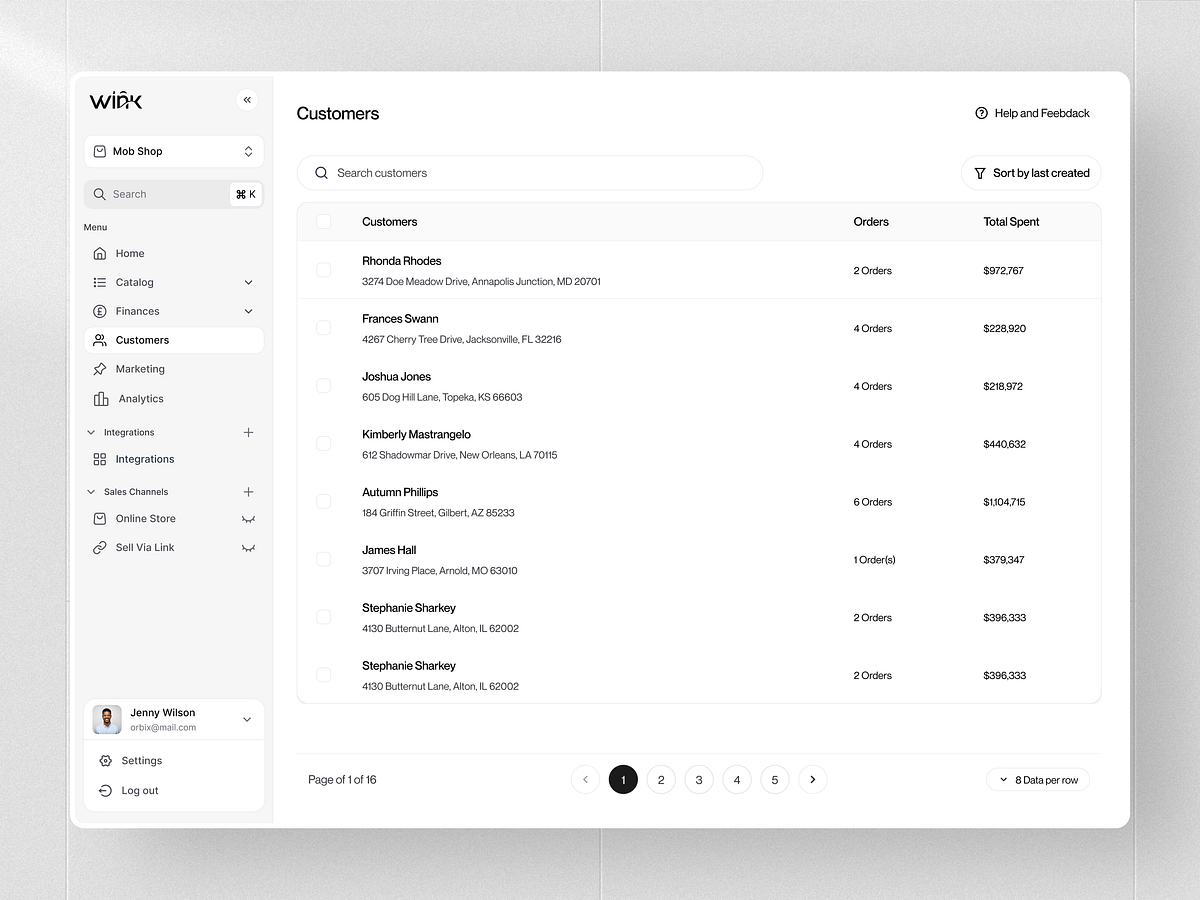Check the select-all checkbox in the table header
The height and width of the screenshot is (900, 1200).
point(323,221)
